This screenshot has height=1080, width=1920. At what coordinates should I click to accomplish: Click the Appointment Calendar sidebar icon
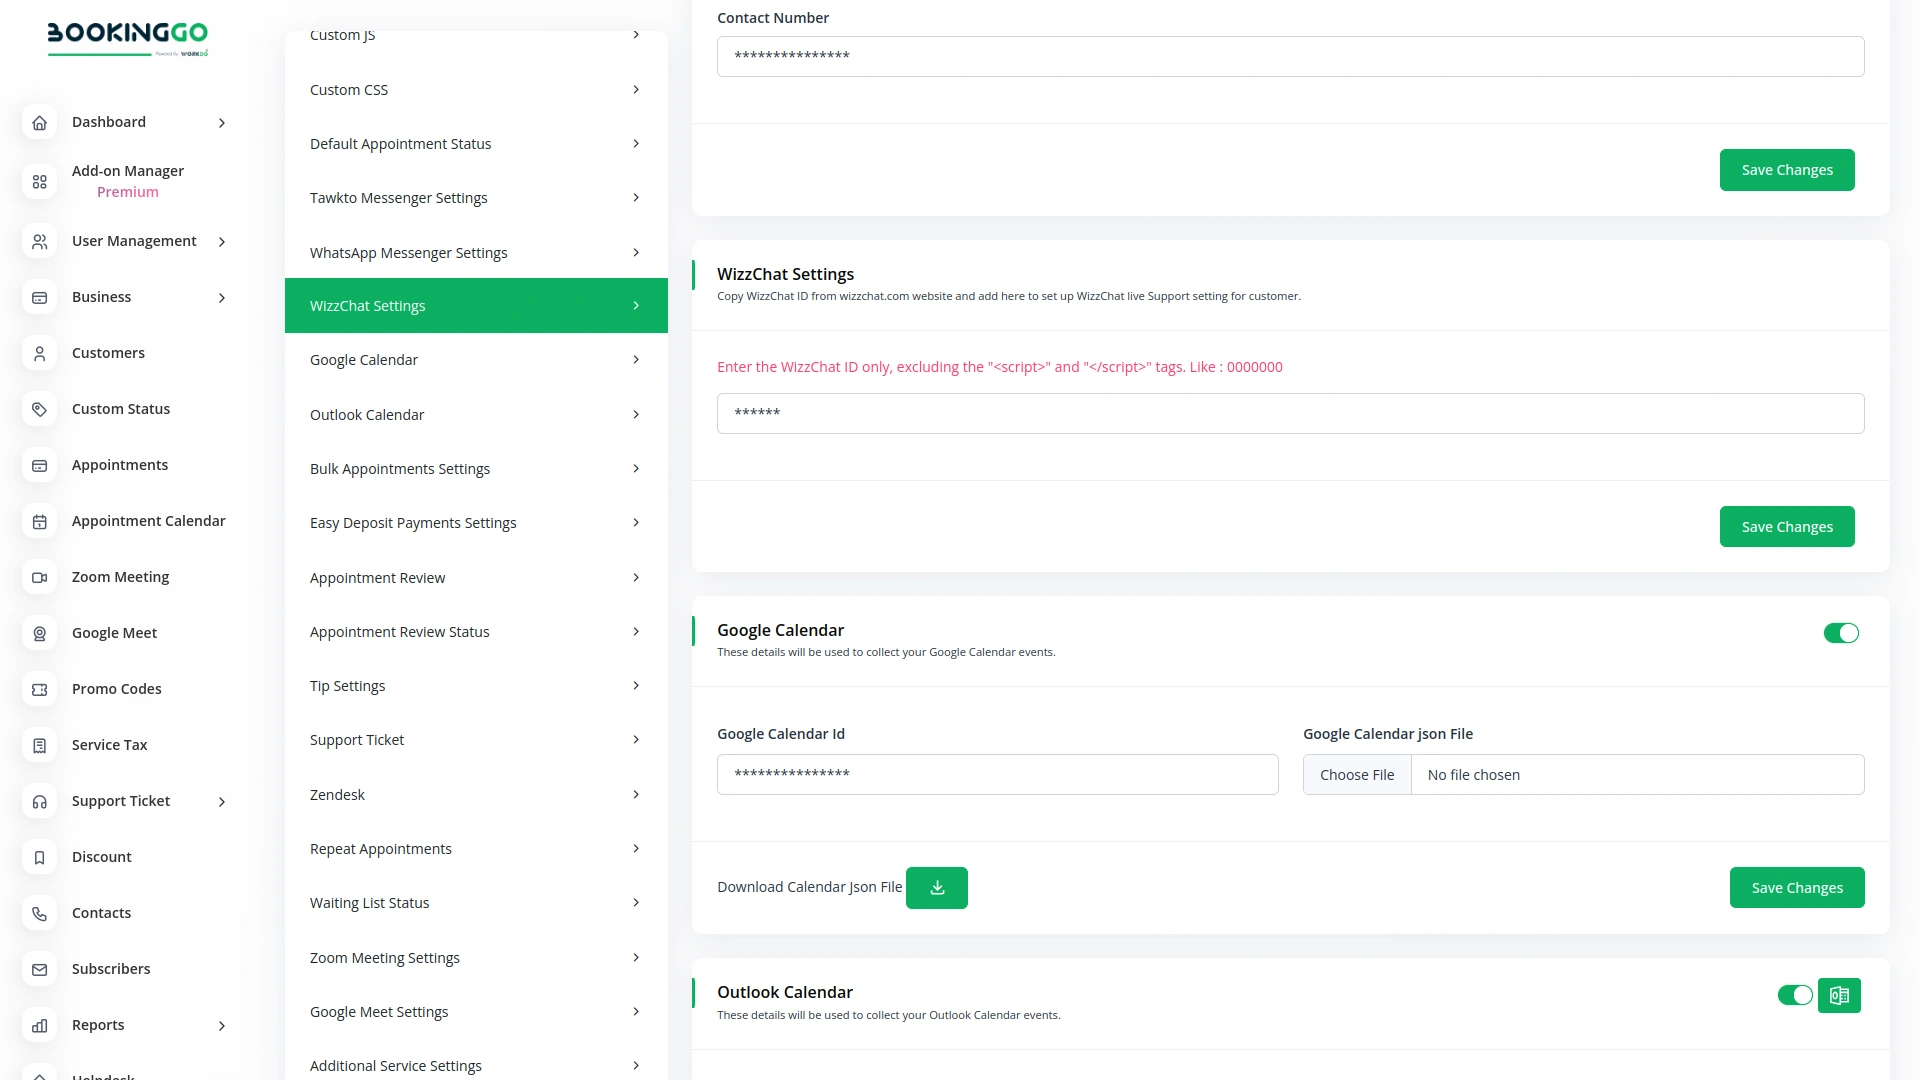[39, 522]
